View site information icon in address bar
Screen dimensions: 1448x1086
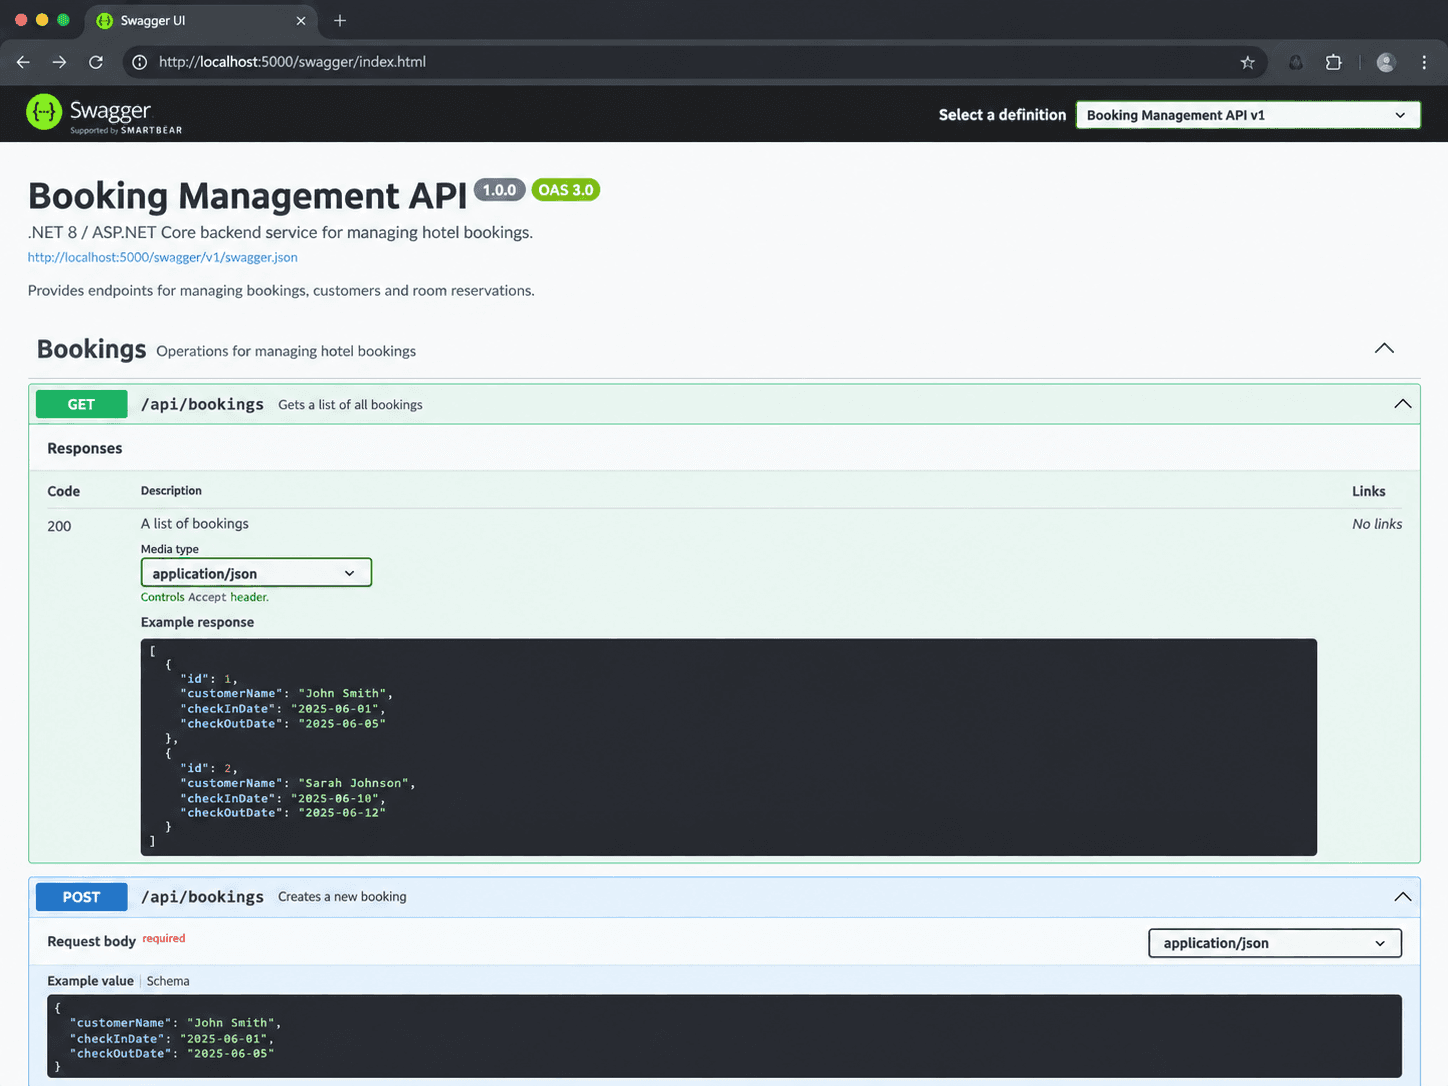click(140, 62)
